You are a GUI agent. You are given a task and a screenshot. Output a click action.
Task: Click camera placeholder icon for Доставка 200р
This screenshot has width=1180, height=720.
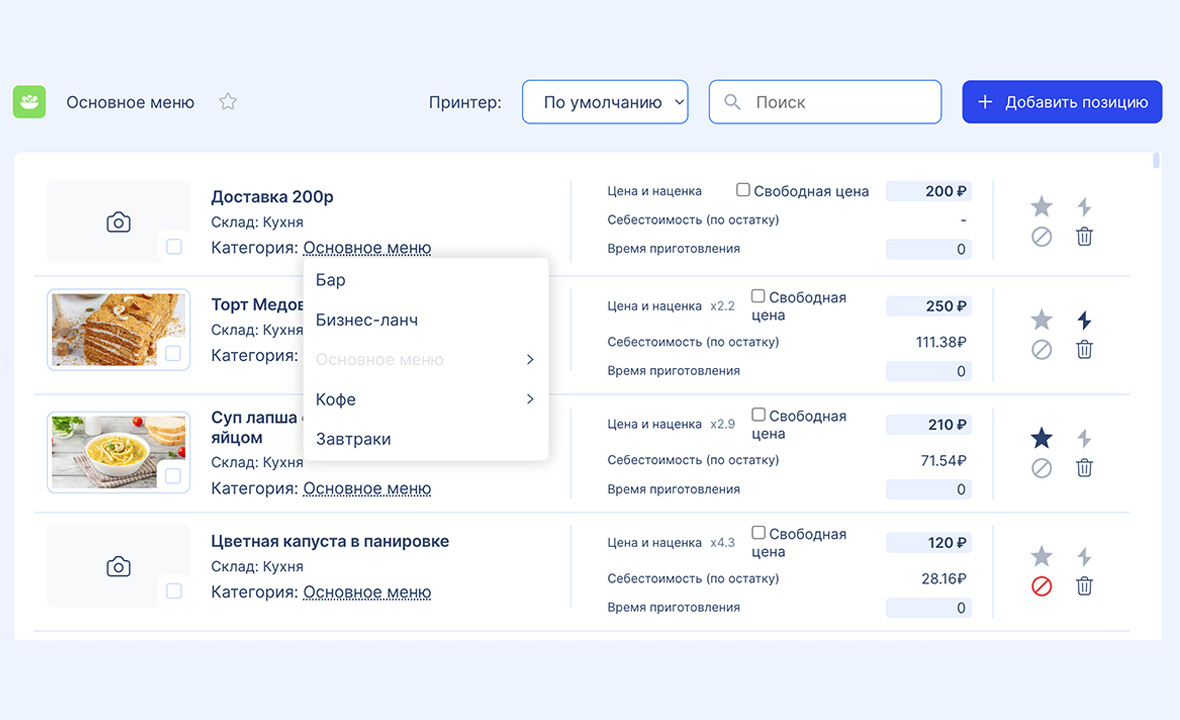(x=118, y=222)
